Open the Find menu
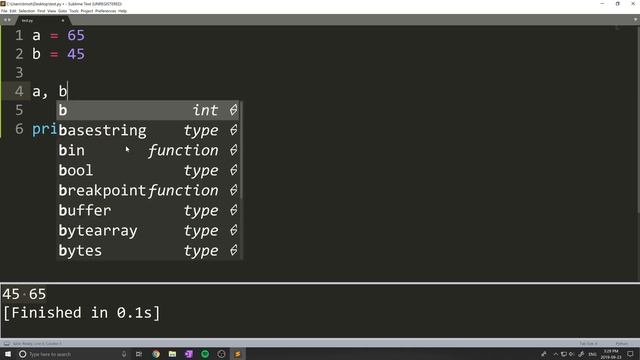The height and width of the screenshot is (360, 640). pos(41,11)
